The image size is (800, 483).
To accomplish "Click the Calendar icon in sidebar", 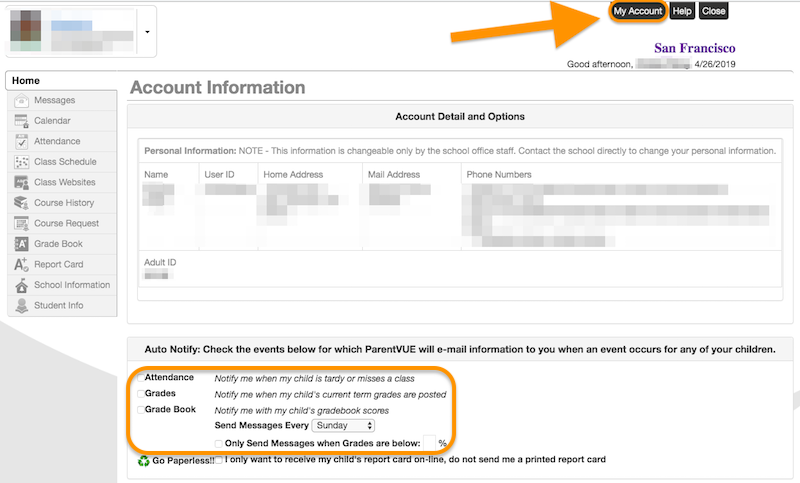I will (x=22, y=121).
